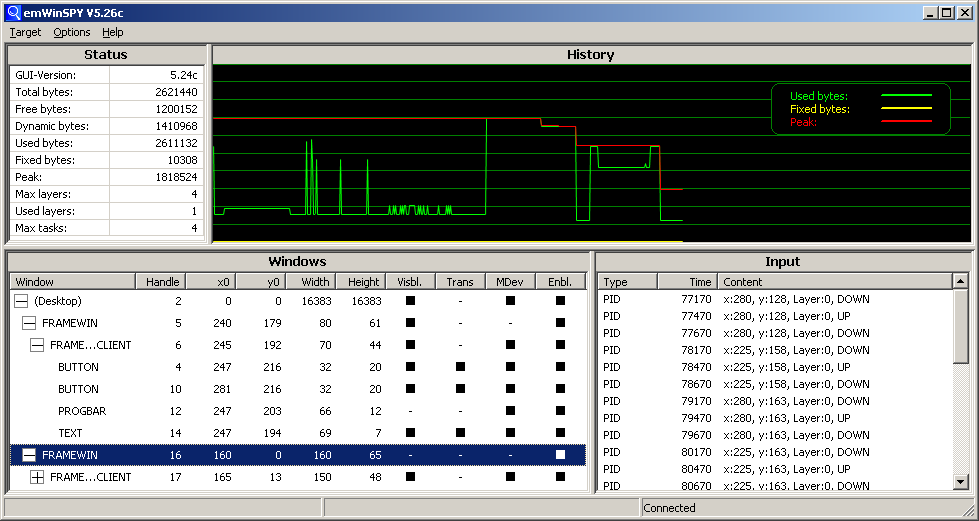Toggle Visbl. marker of (Desktop) row
The width and height of the screenshot is (979, 521).
tap(410, 300)
